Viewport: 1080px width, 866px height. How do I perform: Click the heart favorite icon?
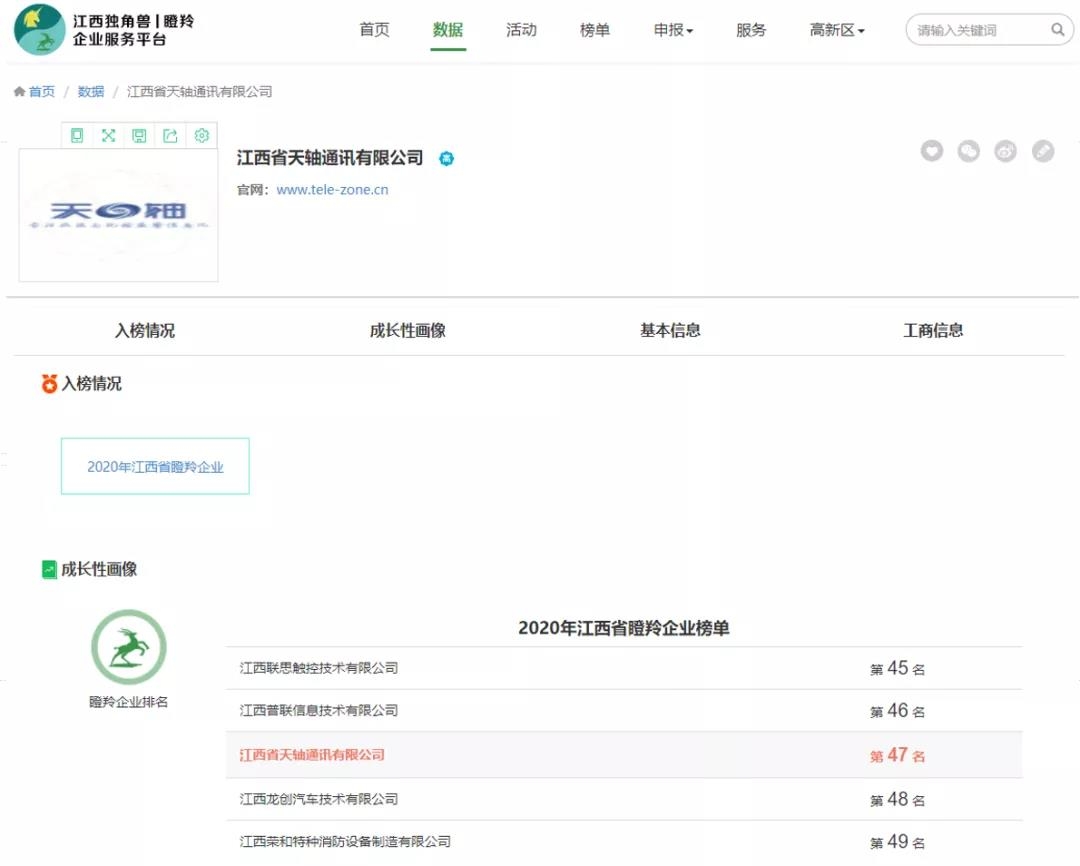[932, 151]
